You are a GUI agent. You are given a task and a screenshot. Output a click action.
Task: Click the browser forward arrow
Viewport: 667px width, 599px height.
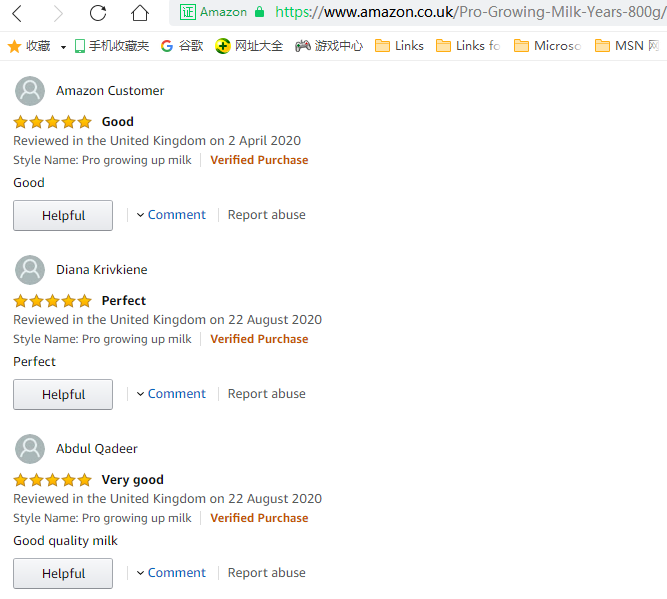57,13
